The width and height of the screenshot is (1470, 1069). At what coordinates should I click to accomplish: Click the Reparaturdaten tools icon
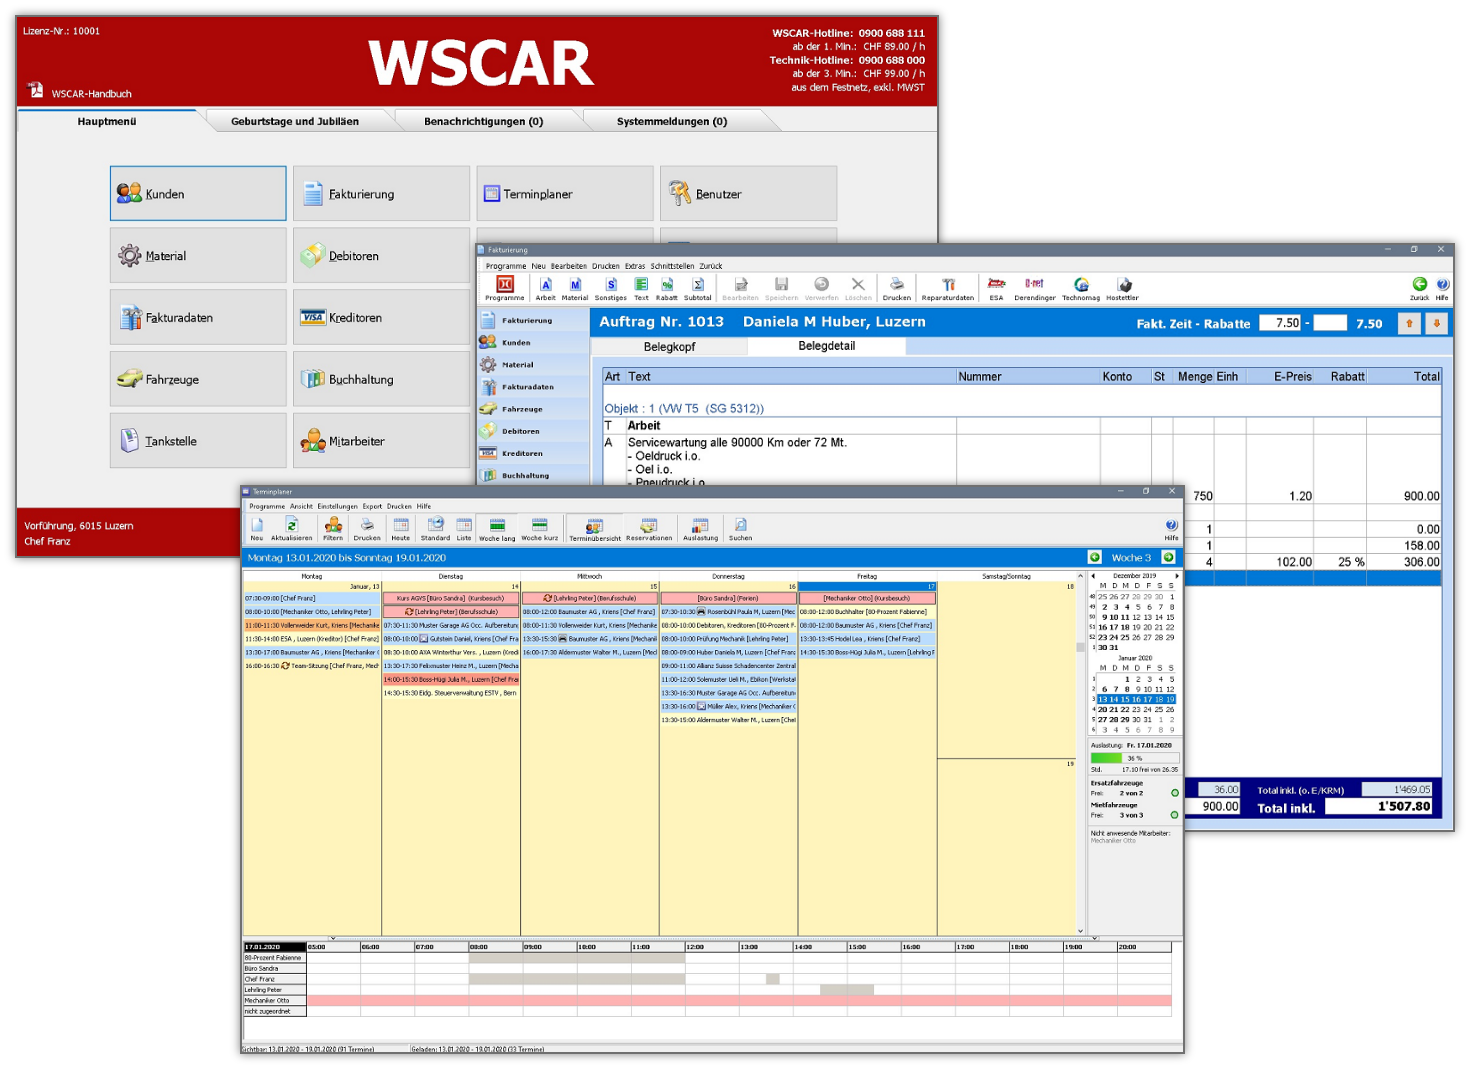[947, 287]
